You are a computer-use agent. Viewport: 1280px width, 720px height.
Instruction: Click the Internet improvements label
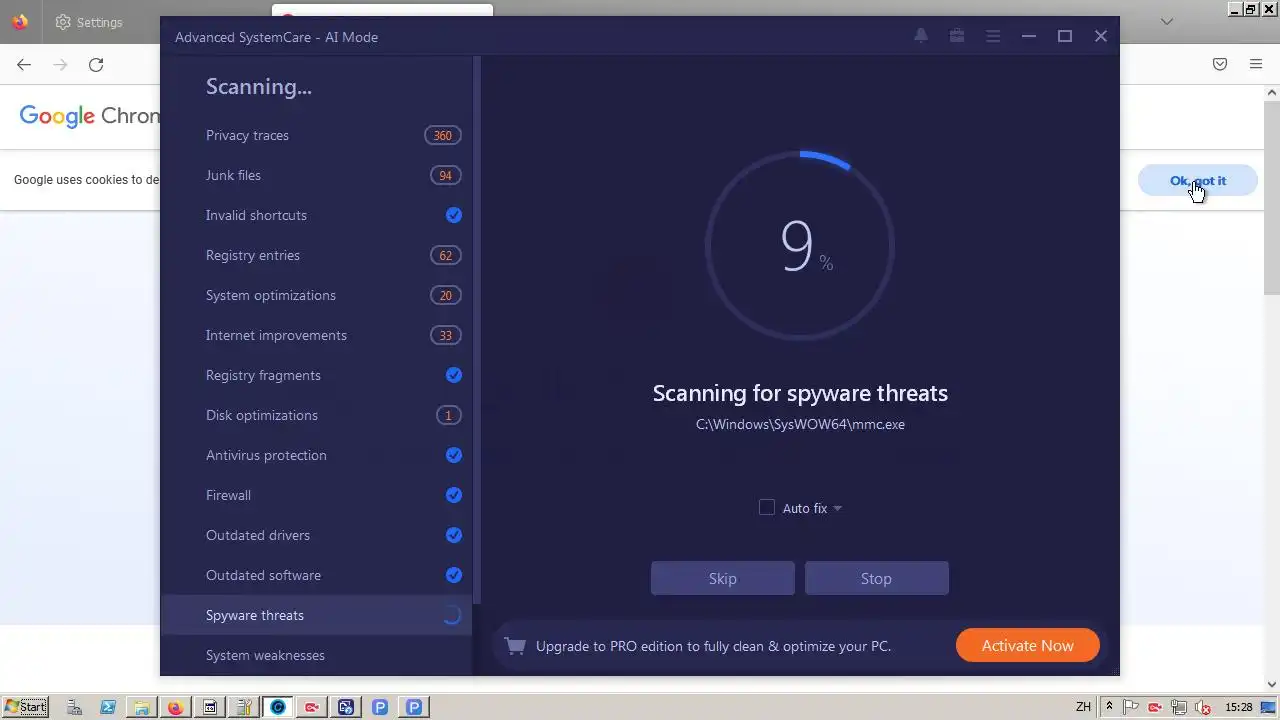point(276,335)
